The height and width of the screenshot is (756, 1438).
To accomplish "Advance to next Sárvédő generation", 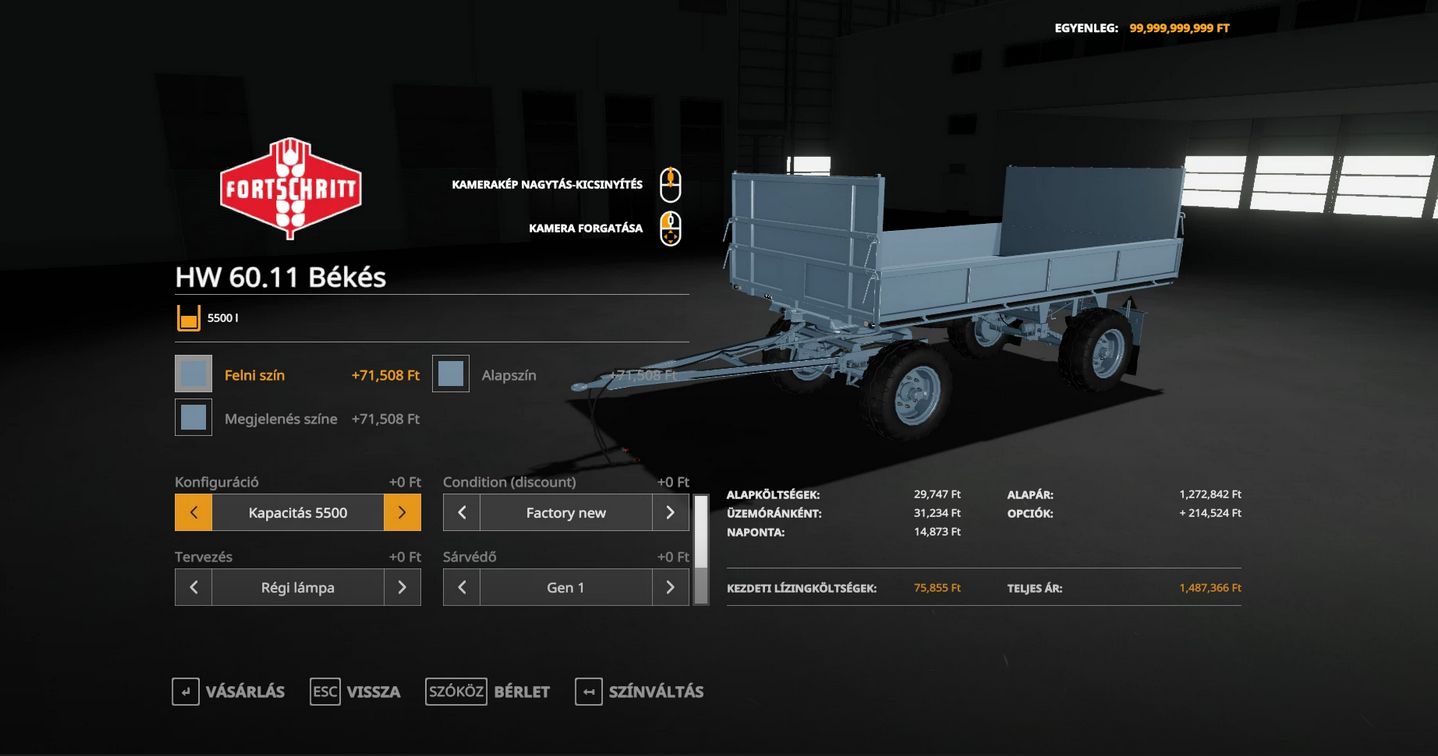I will 670,588.
